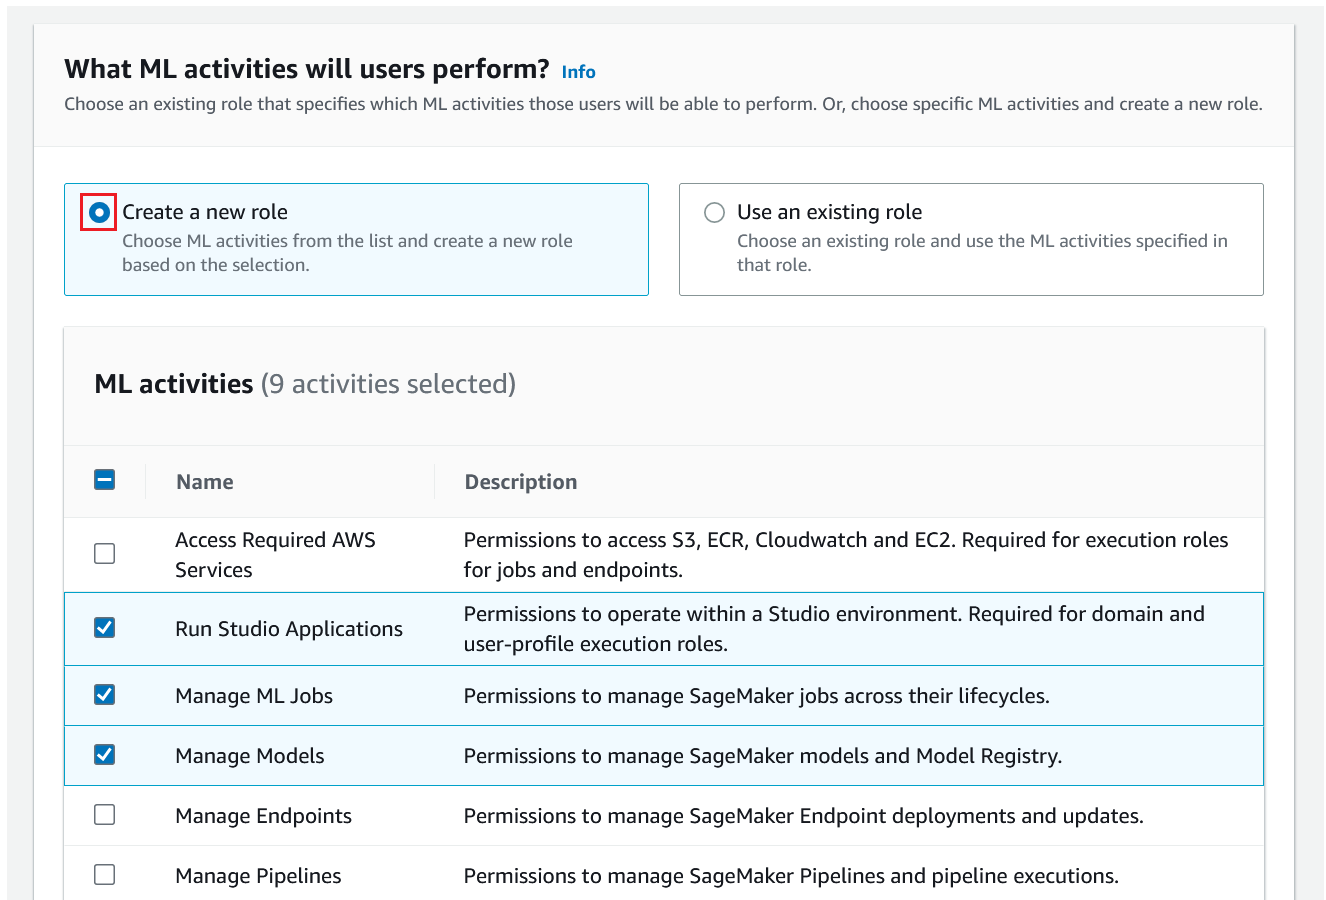Click the Manage Models row description text
The image size is (1326, 900).
[762, 756]
